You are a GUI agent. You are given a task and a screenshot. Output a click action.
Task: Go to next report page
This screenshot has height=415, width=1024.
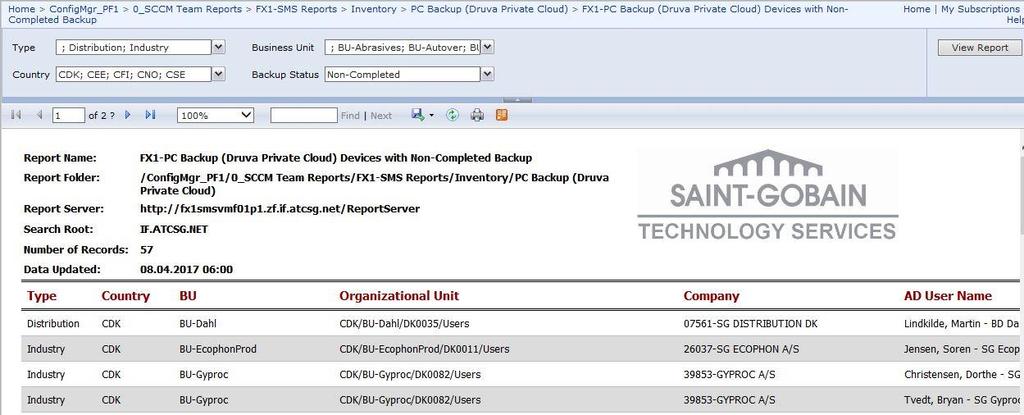(128, 115)
